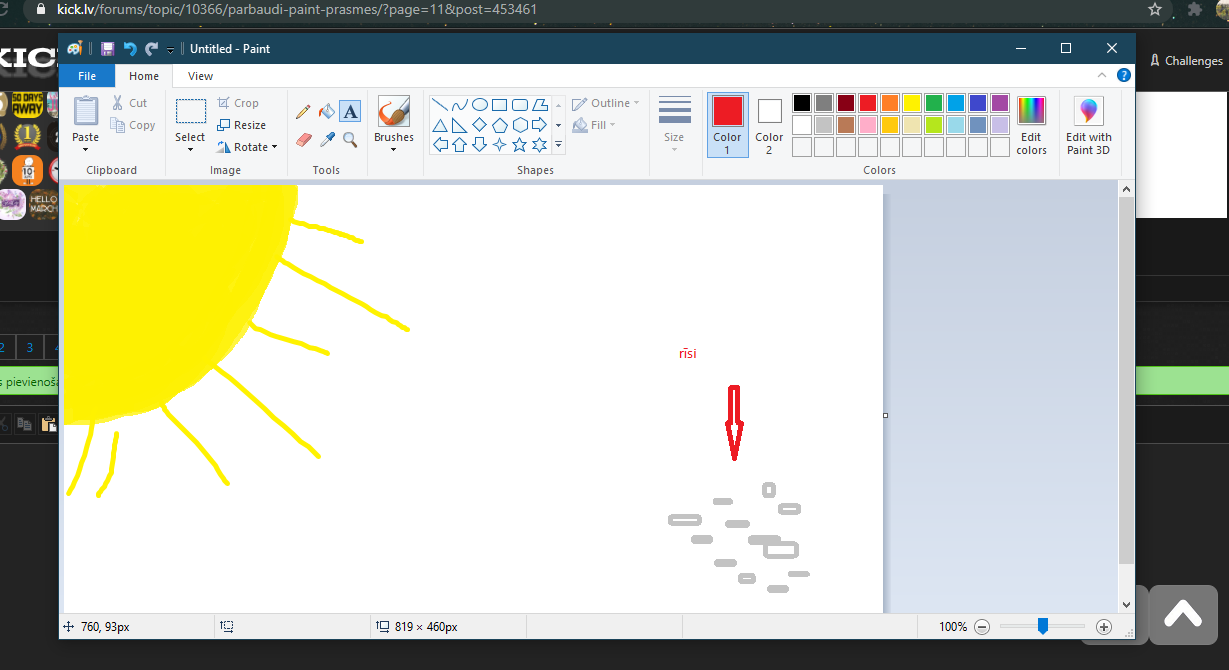
Task: Choose the Line shape
Action: click(439, 105)
